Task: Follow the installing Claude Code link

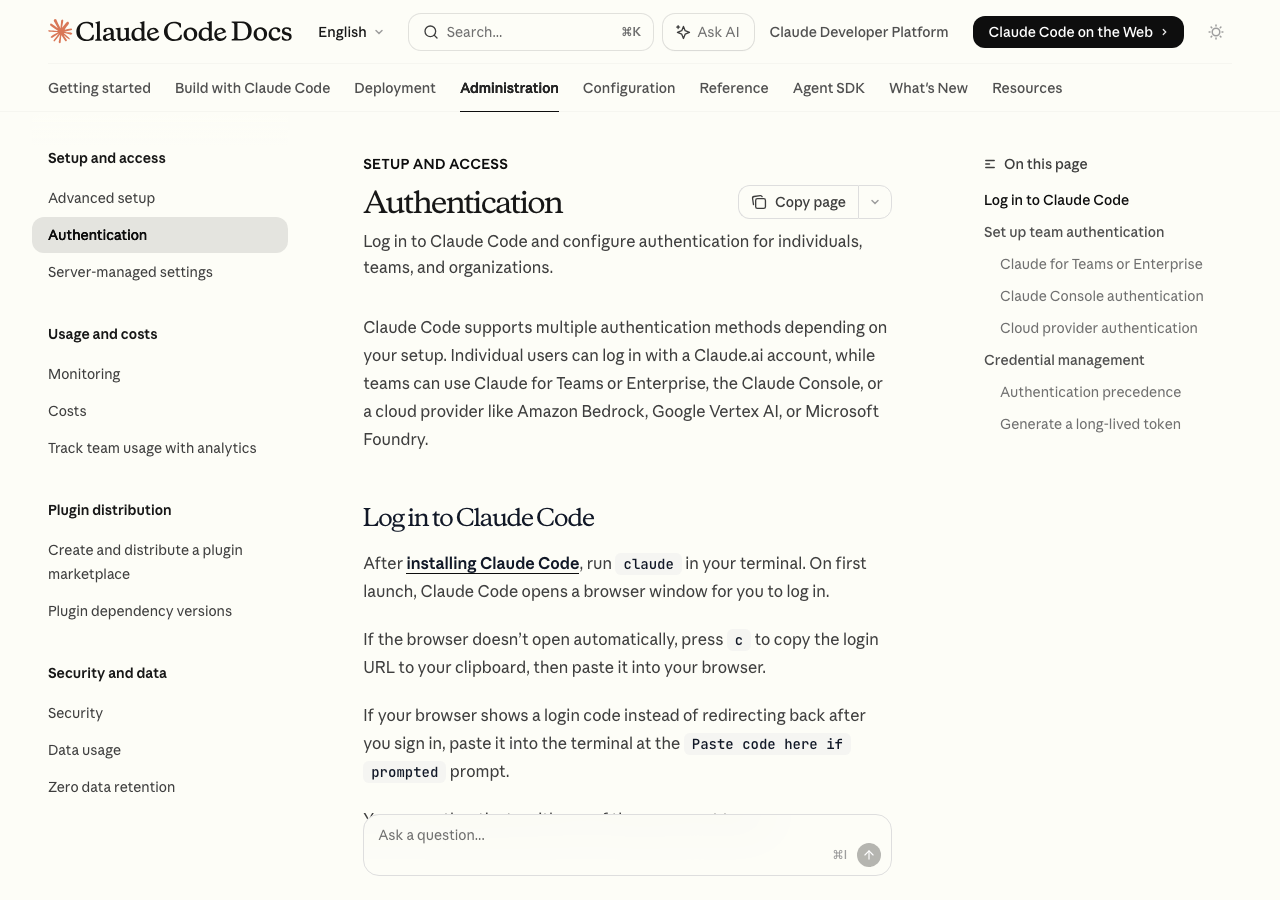Action: (493, 563)
